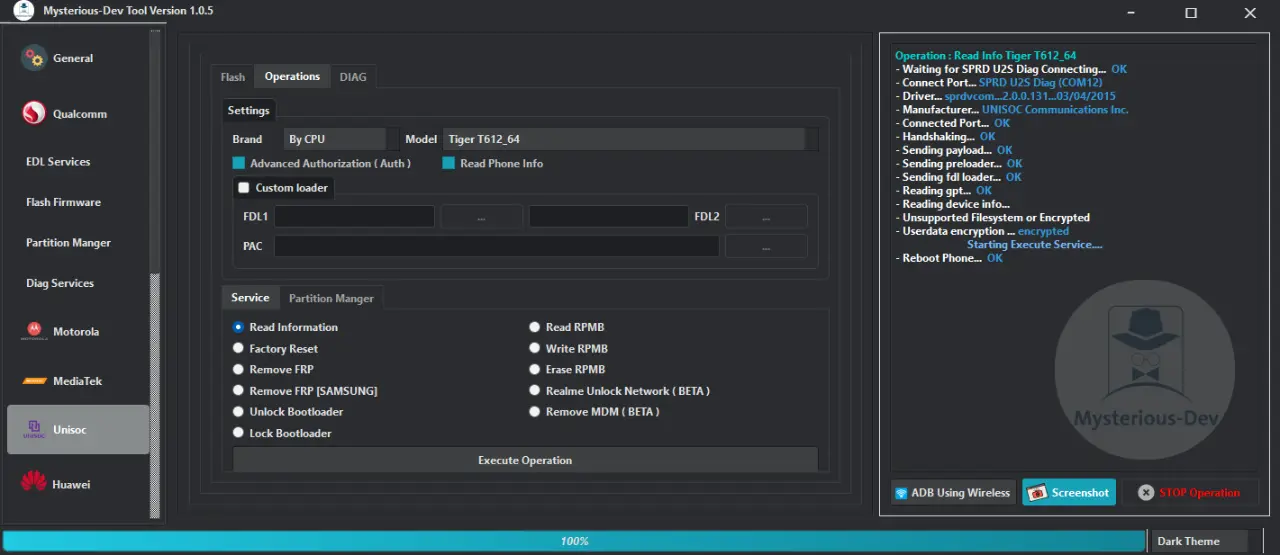Switch to the Operations tab
The width and height of the screenshot is (1280, 555).
292,76
